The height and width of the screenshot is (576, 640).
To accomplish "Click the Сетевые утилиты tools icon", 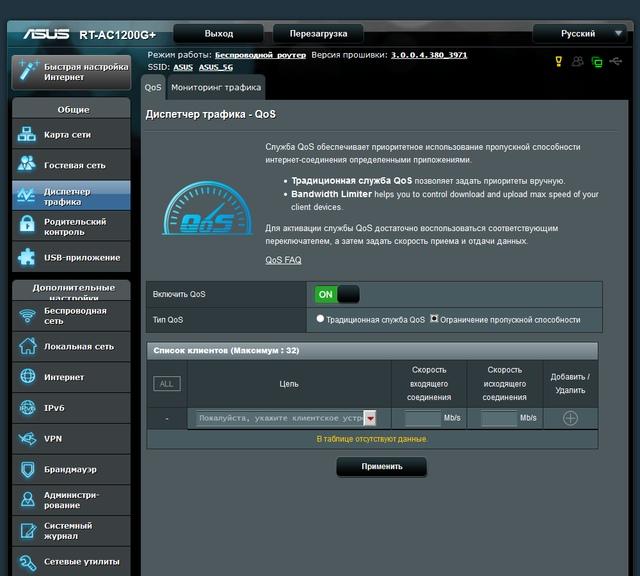I will (x=27, y=562).
